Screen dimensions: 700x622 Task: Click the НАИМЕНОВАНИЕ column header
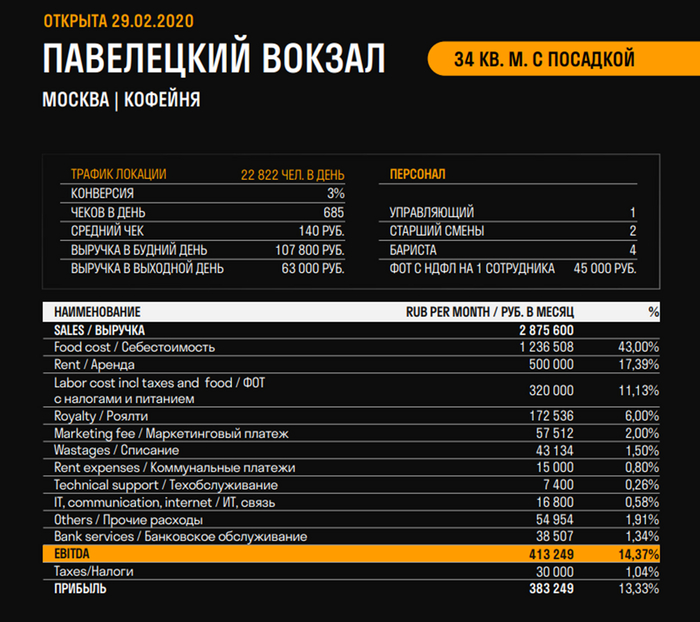(97, 312)
